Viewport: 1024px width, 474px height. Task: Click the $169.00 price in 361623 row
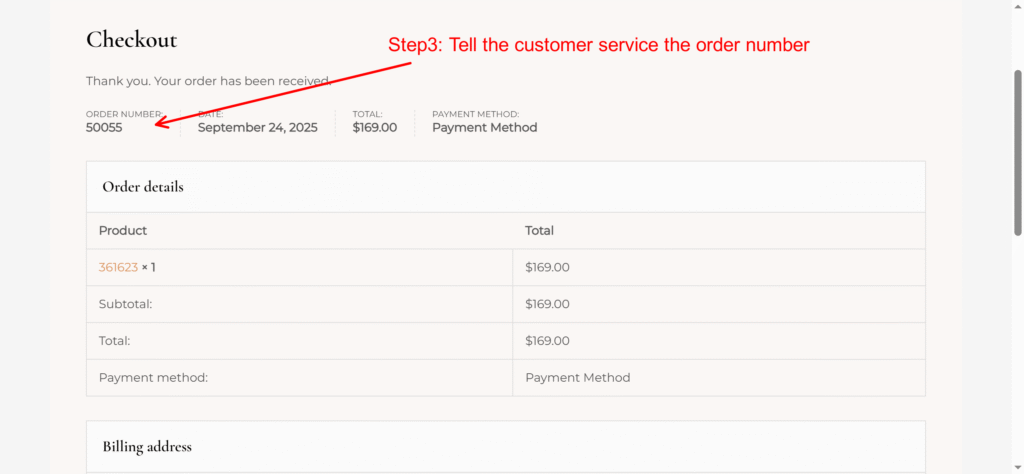tap(547, 267)
